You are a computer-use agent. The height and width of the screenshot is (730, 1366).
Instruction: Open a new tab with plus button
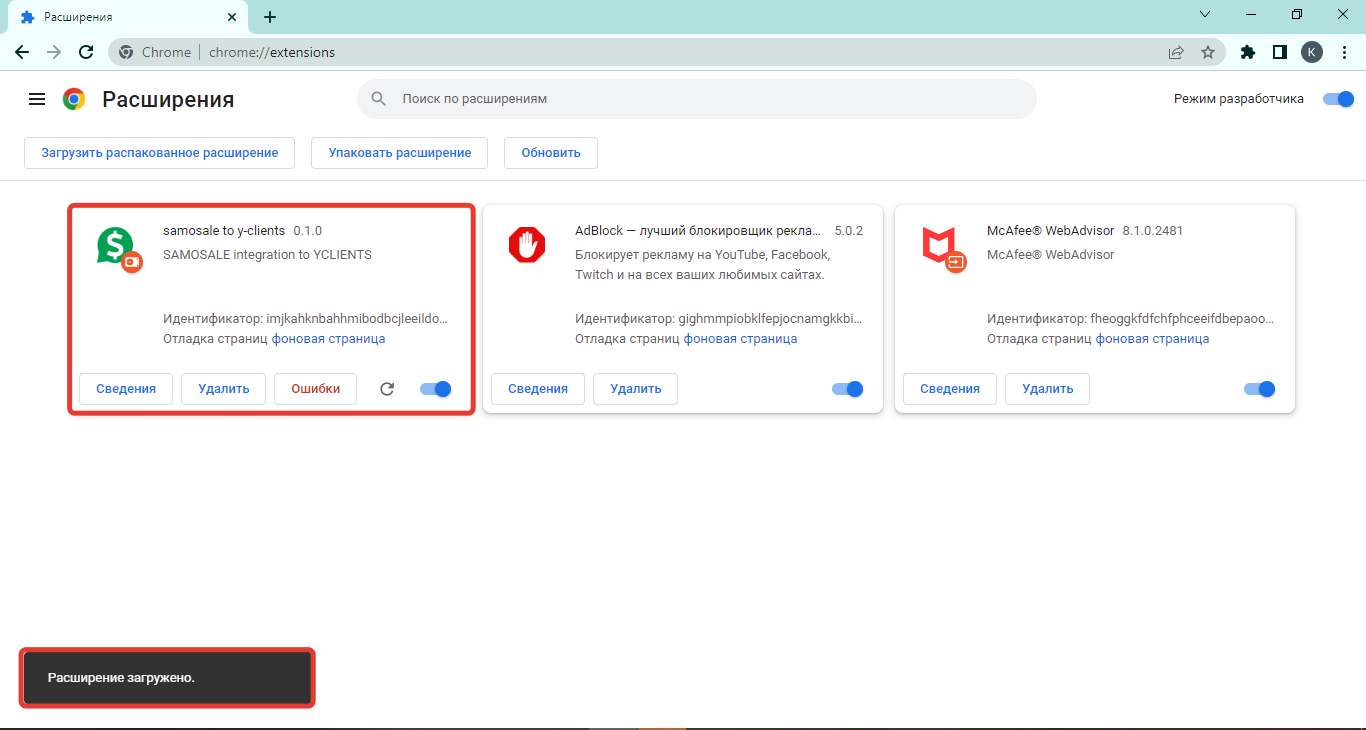[x=270, y=17]
